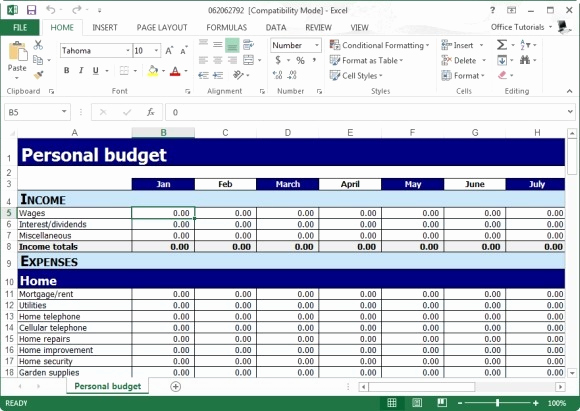The width and height of the screenshot is (580, 411).
Task: Redo the last action
Action: tap(77, 10)
